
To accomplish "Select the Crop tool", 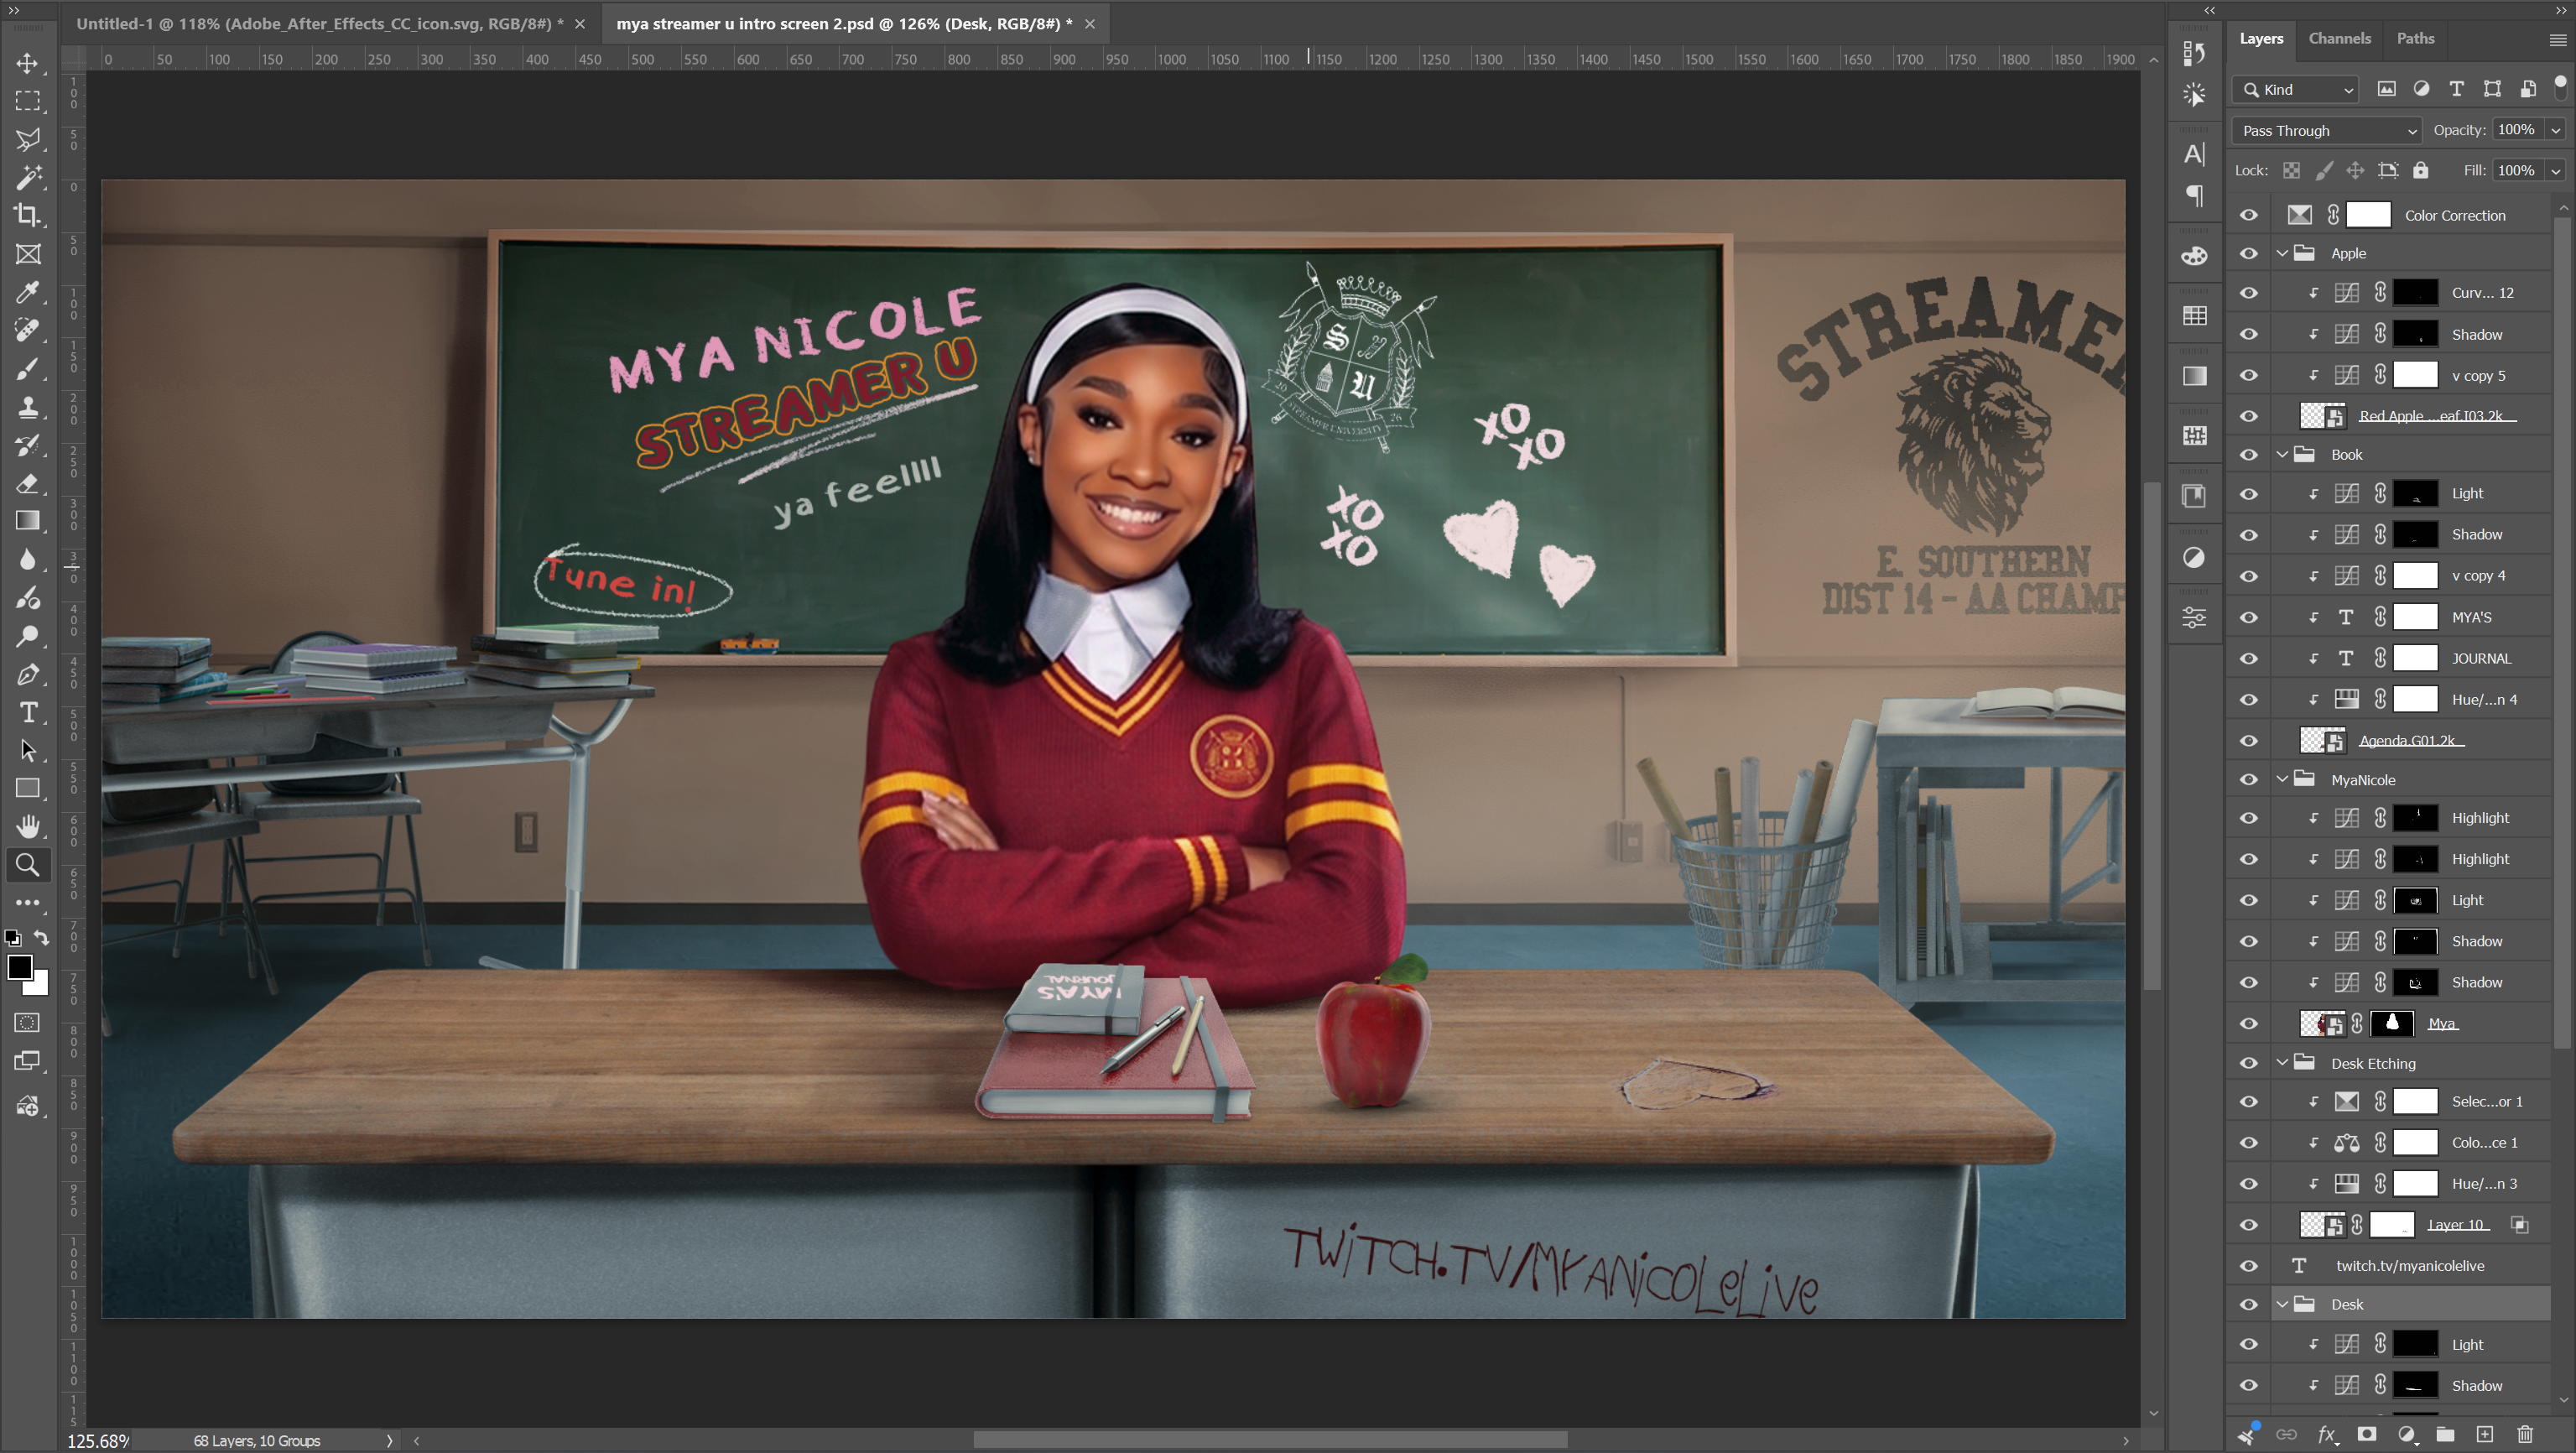I will [x=27, y=215].
